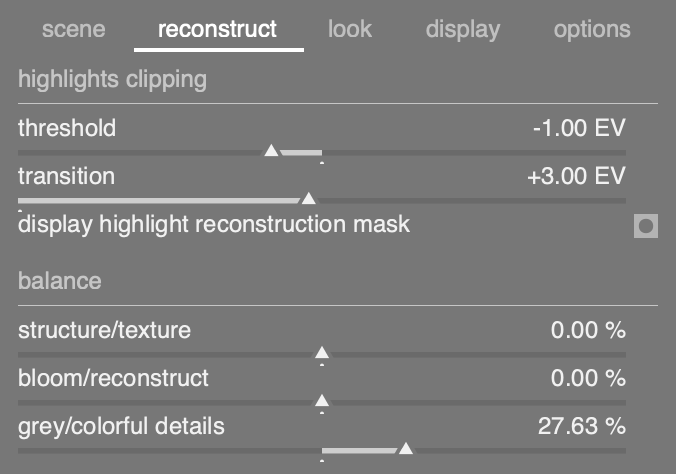
Task: Click the 27.63 % value field
Action: pos(582,426)
